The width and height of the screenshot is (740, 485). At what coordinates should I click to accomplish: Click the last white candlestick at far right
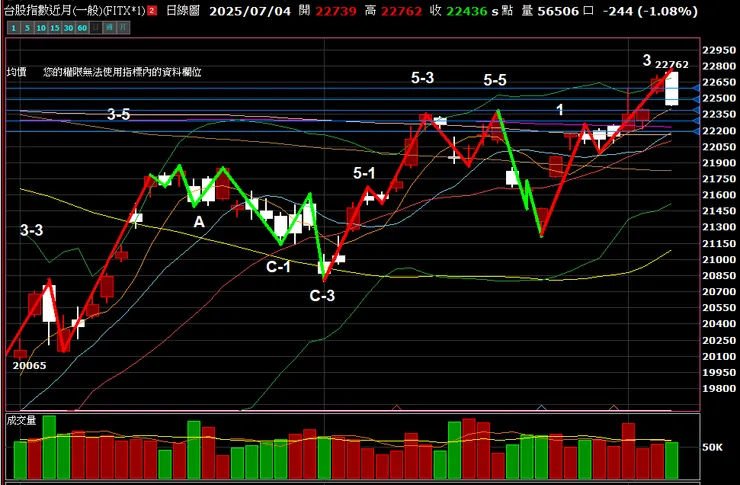672,89
